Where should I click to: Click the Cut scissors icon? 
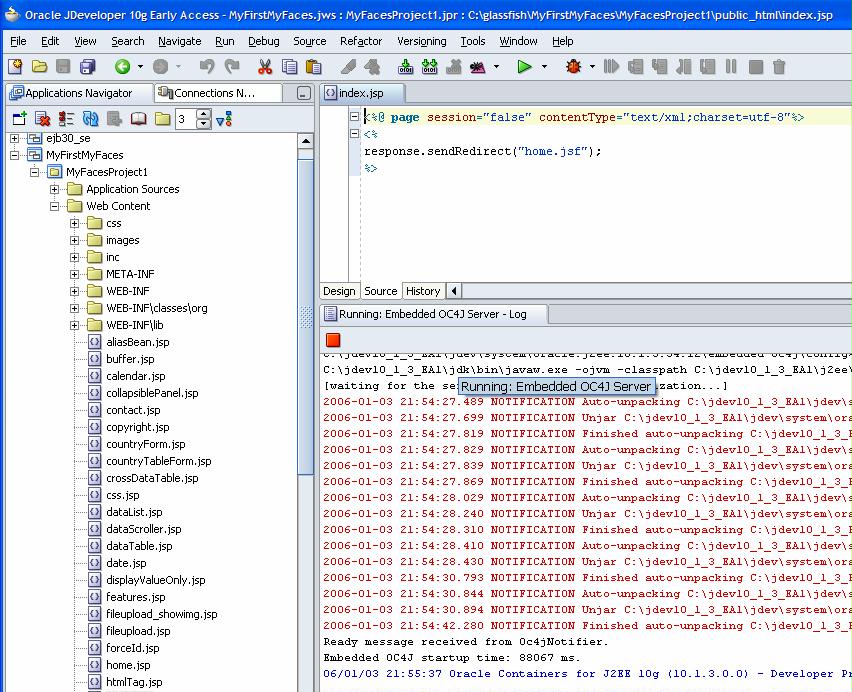265,67
